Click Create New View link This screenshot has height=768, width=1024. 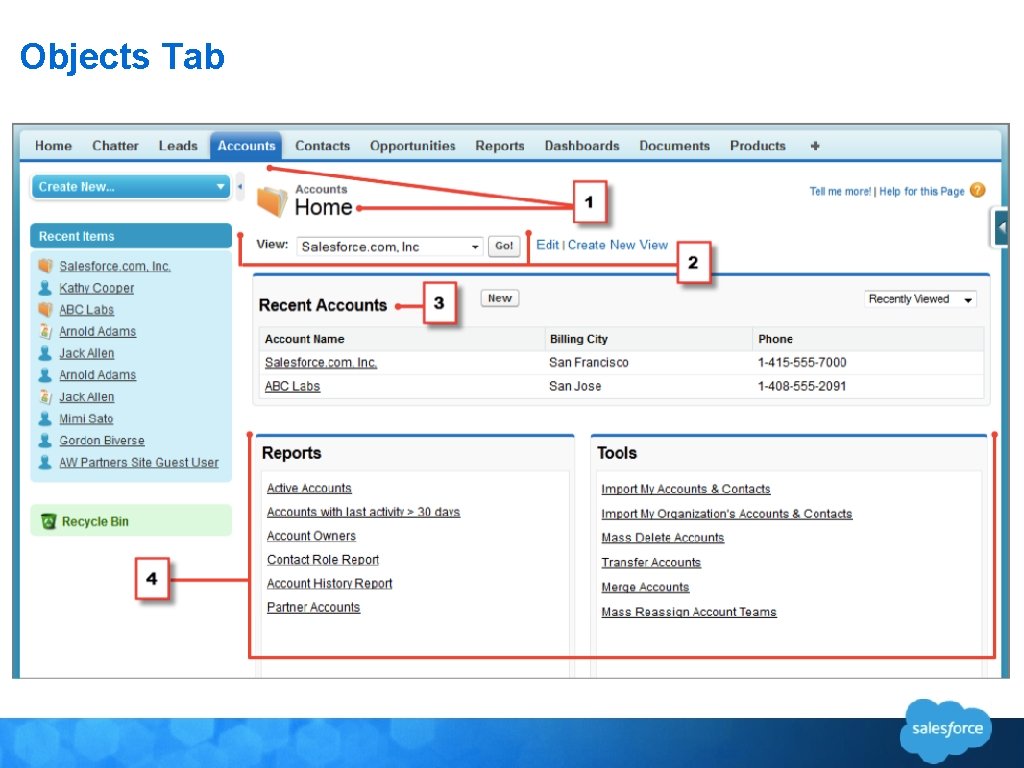618,245
